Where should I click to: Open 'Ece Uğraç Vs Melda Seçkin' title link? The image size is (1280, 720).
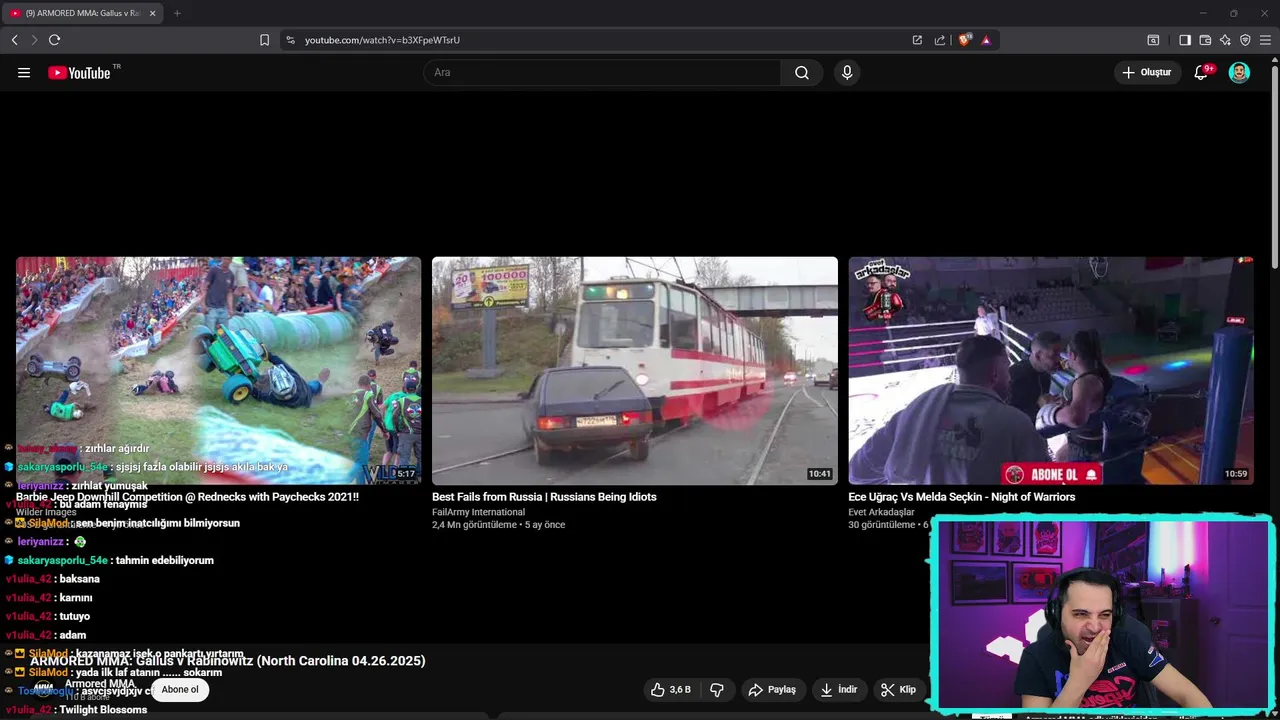pos(962,497)
